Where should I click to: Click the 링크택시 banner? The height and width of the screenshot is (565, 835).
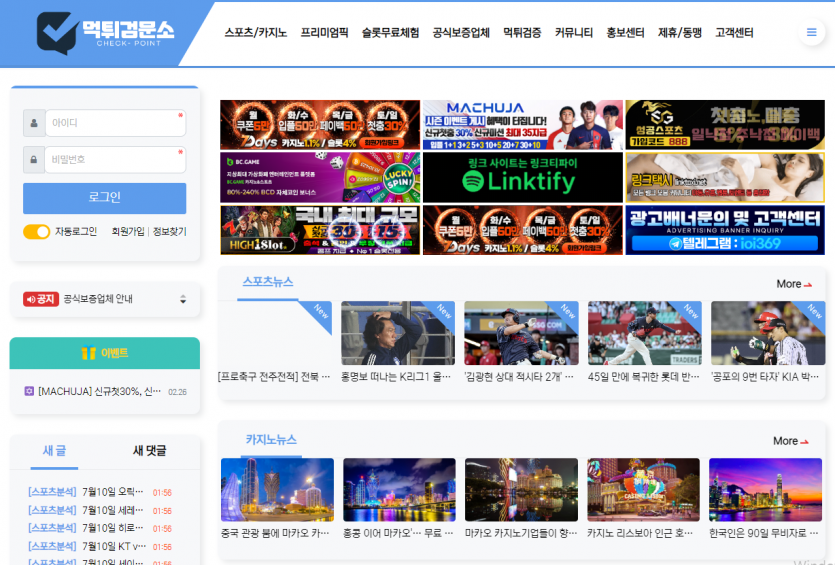tap(725, 177)
